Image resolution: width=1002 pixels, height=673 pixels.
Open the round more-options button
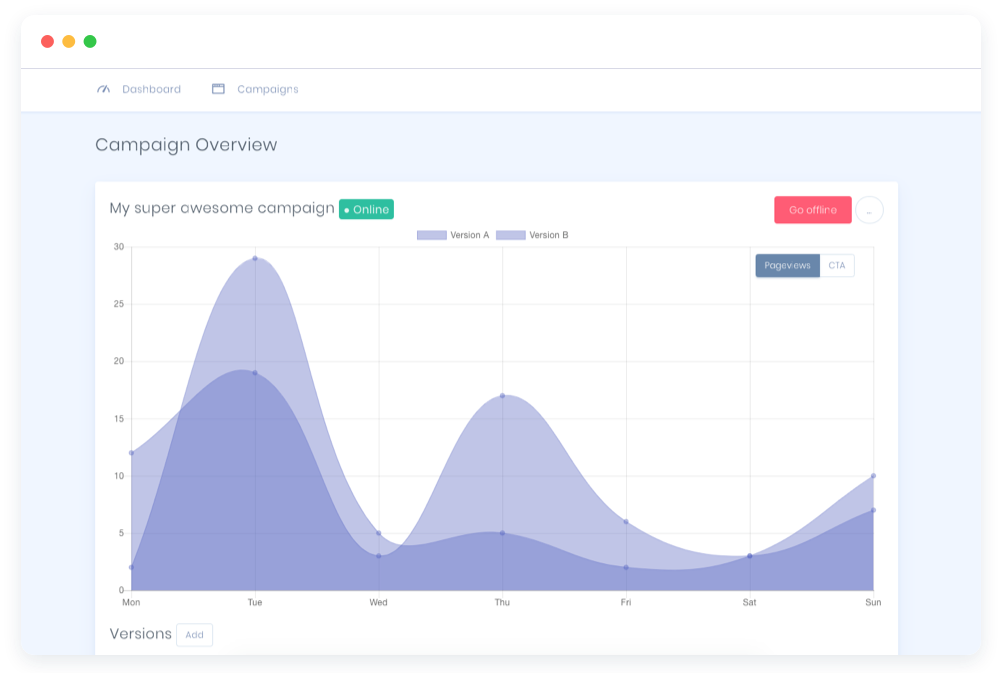869,210
